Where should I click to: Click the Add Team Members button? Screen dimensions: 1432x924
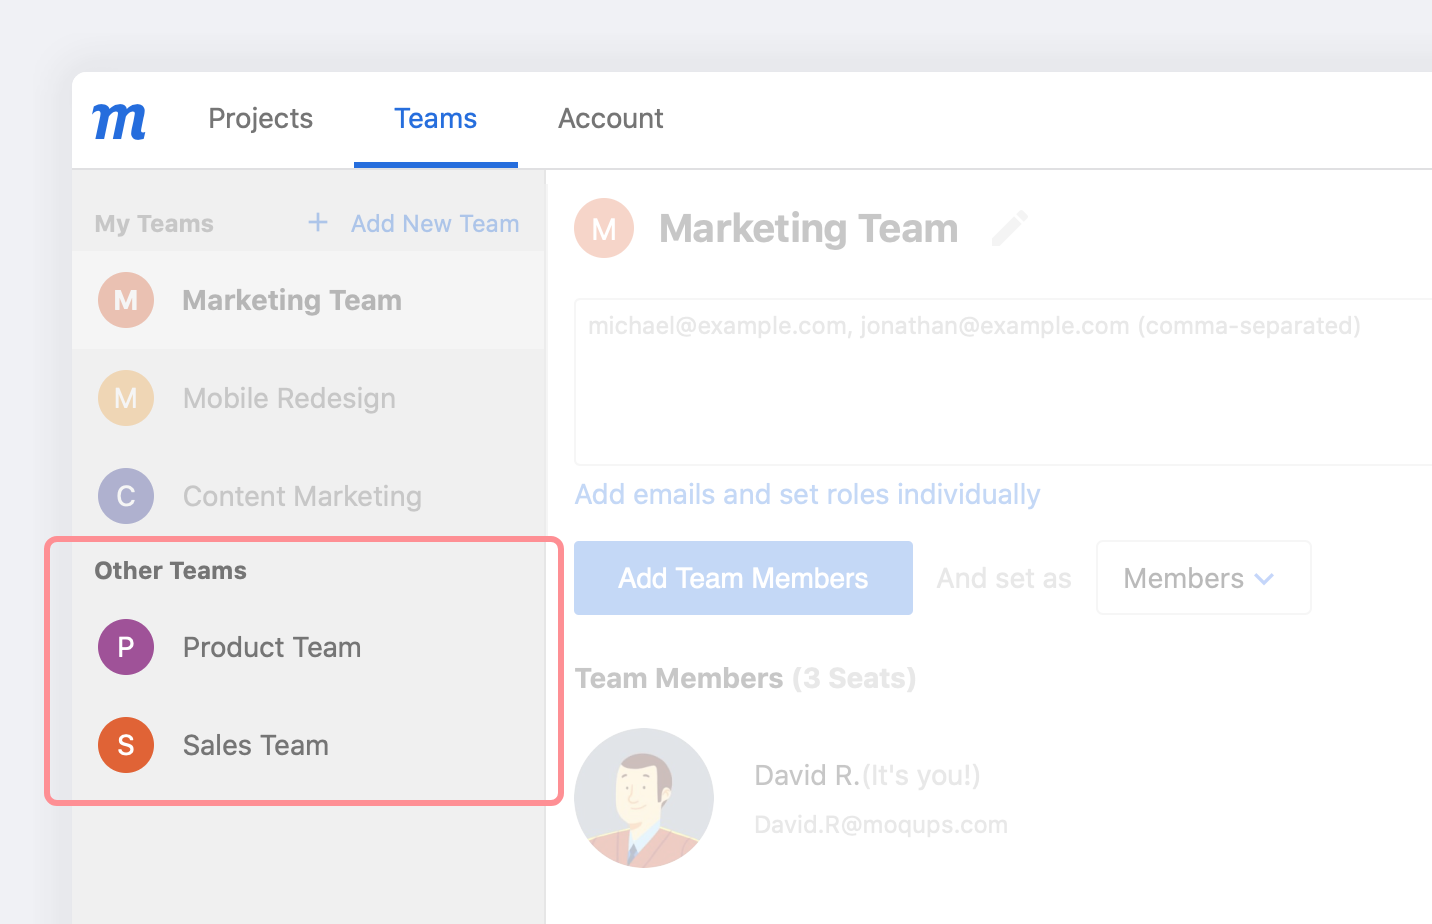coord(743,577)
